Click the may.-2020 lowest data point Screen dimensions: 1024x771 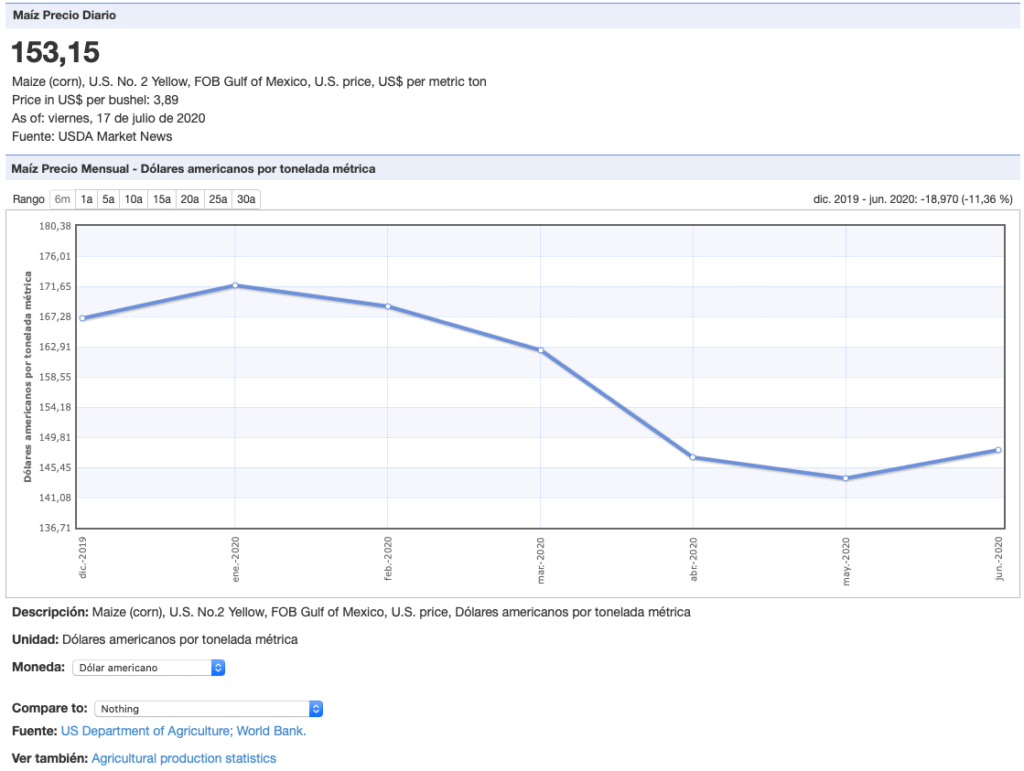point(846,478)
